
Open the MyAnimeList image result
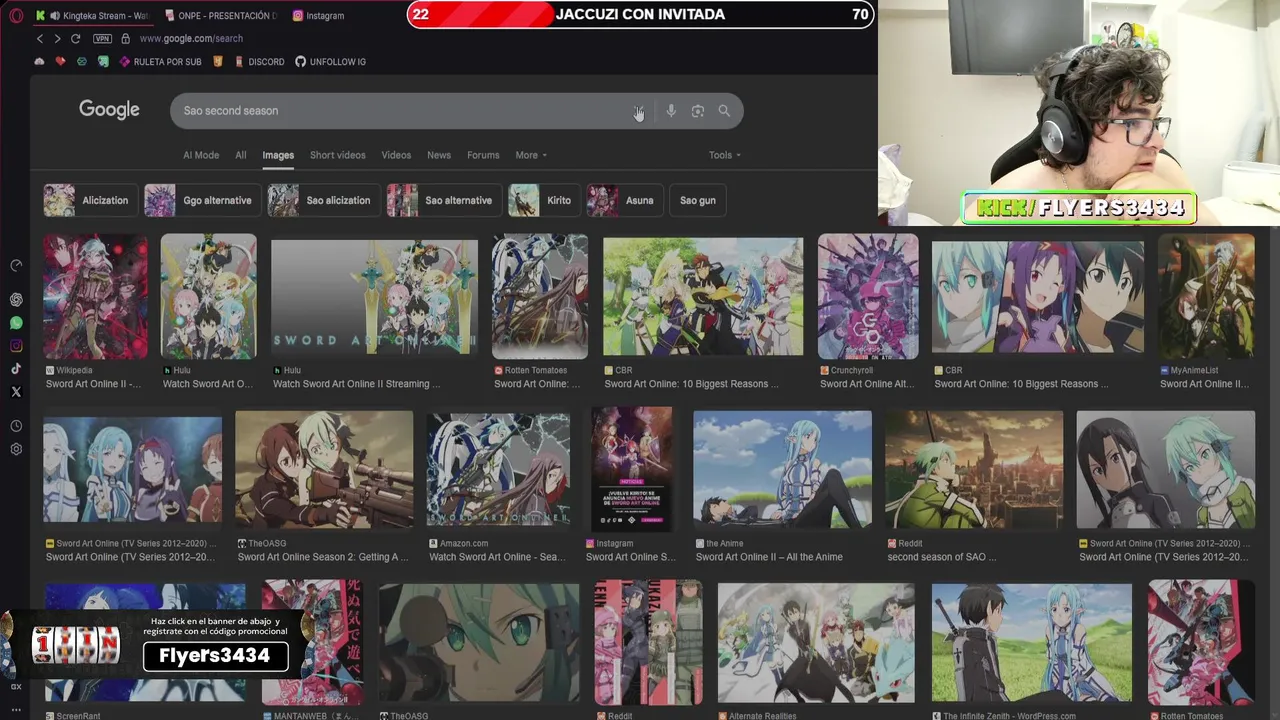(1206, 296)
